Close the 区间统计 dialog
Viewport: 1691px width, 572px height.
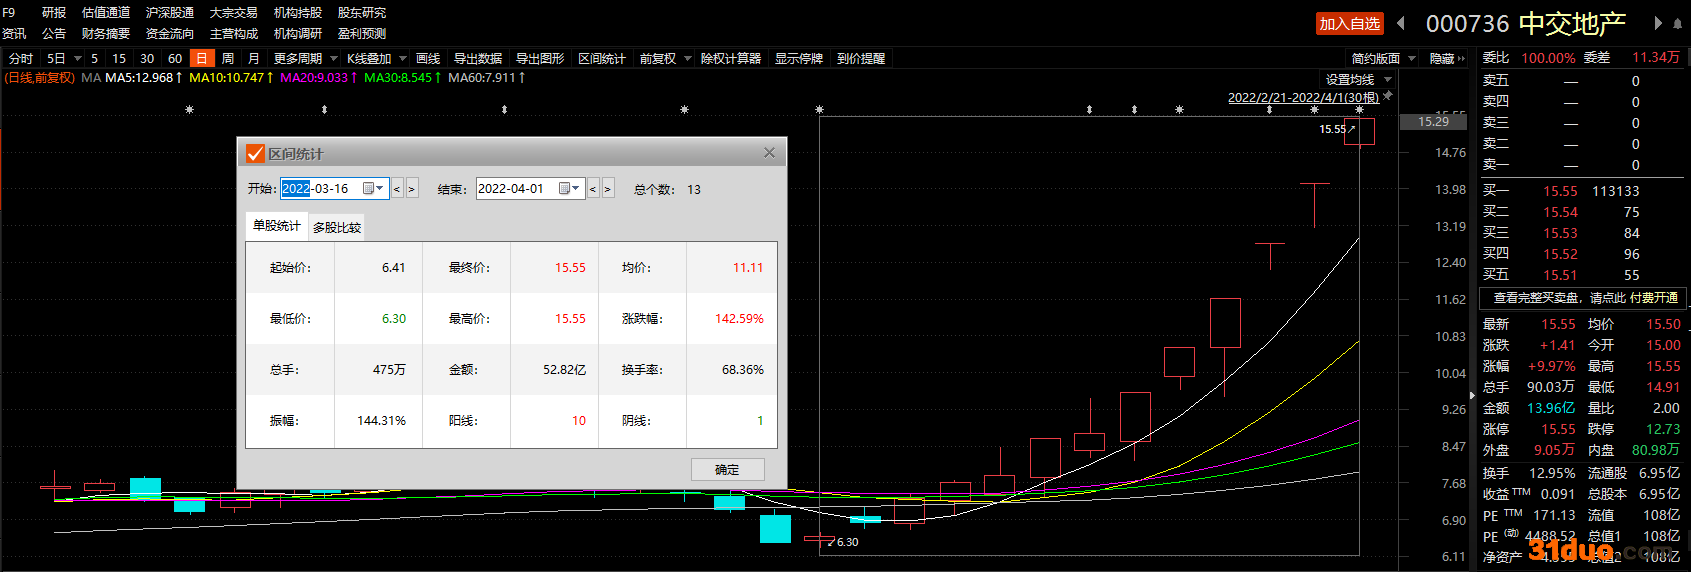pos(769,153)
